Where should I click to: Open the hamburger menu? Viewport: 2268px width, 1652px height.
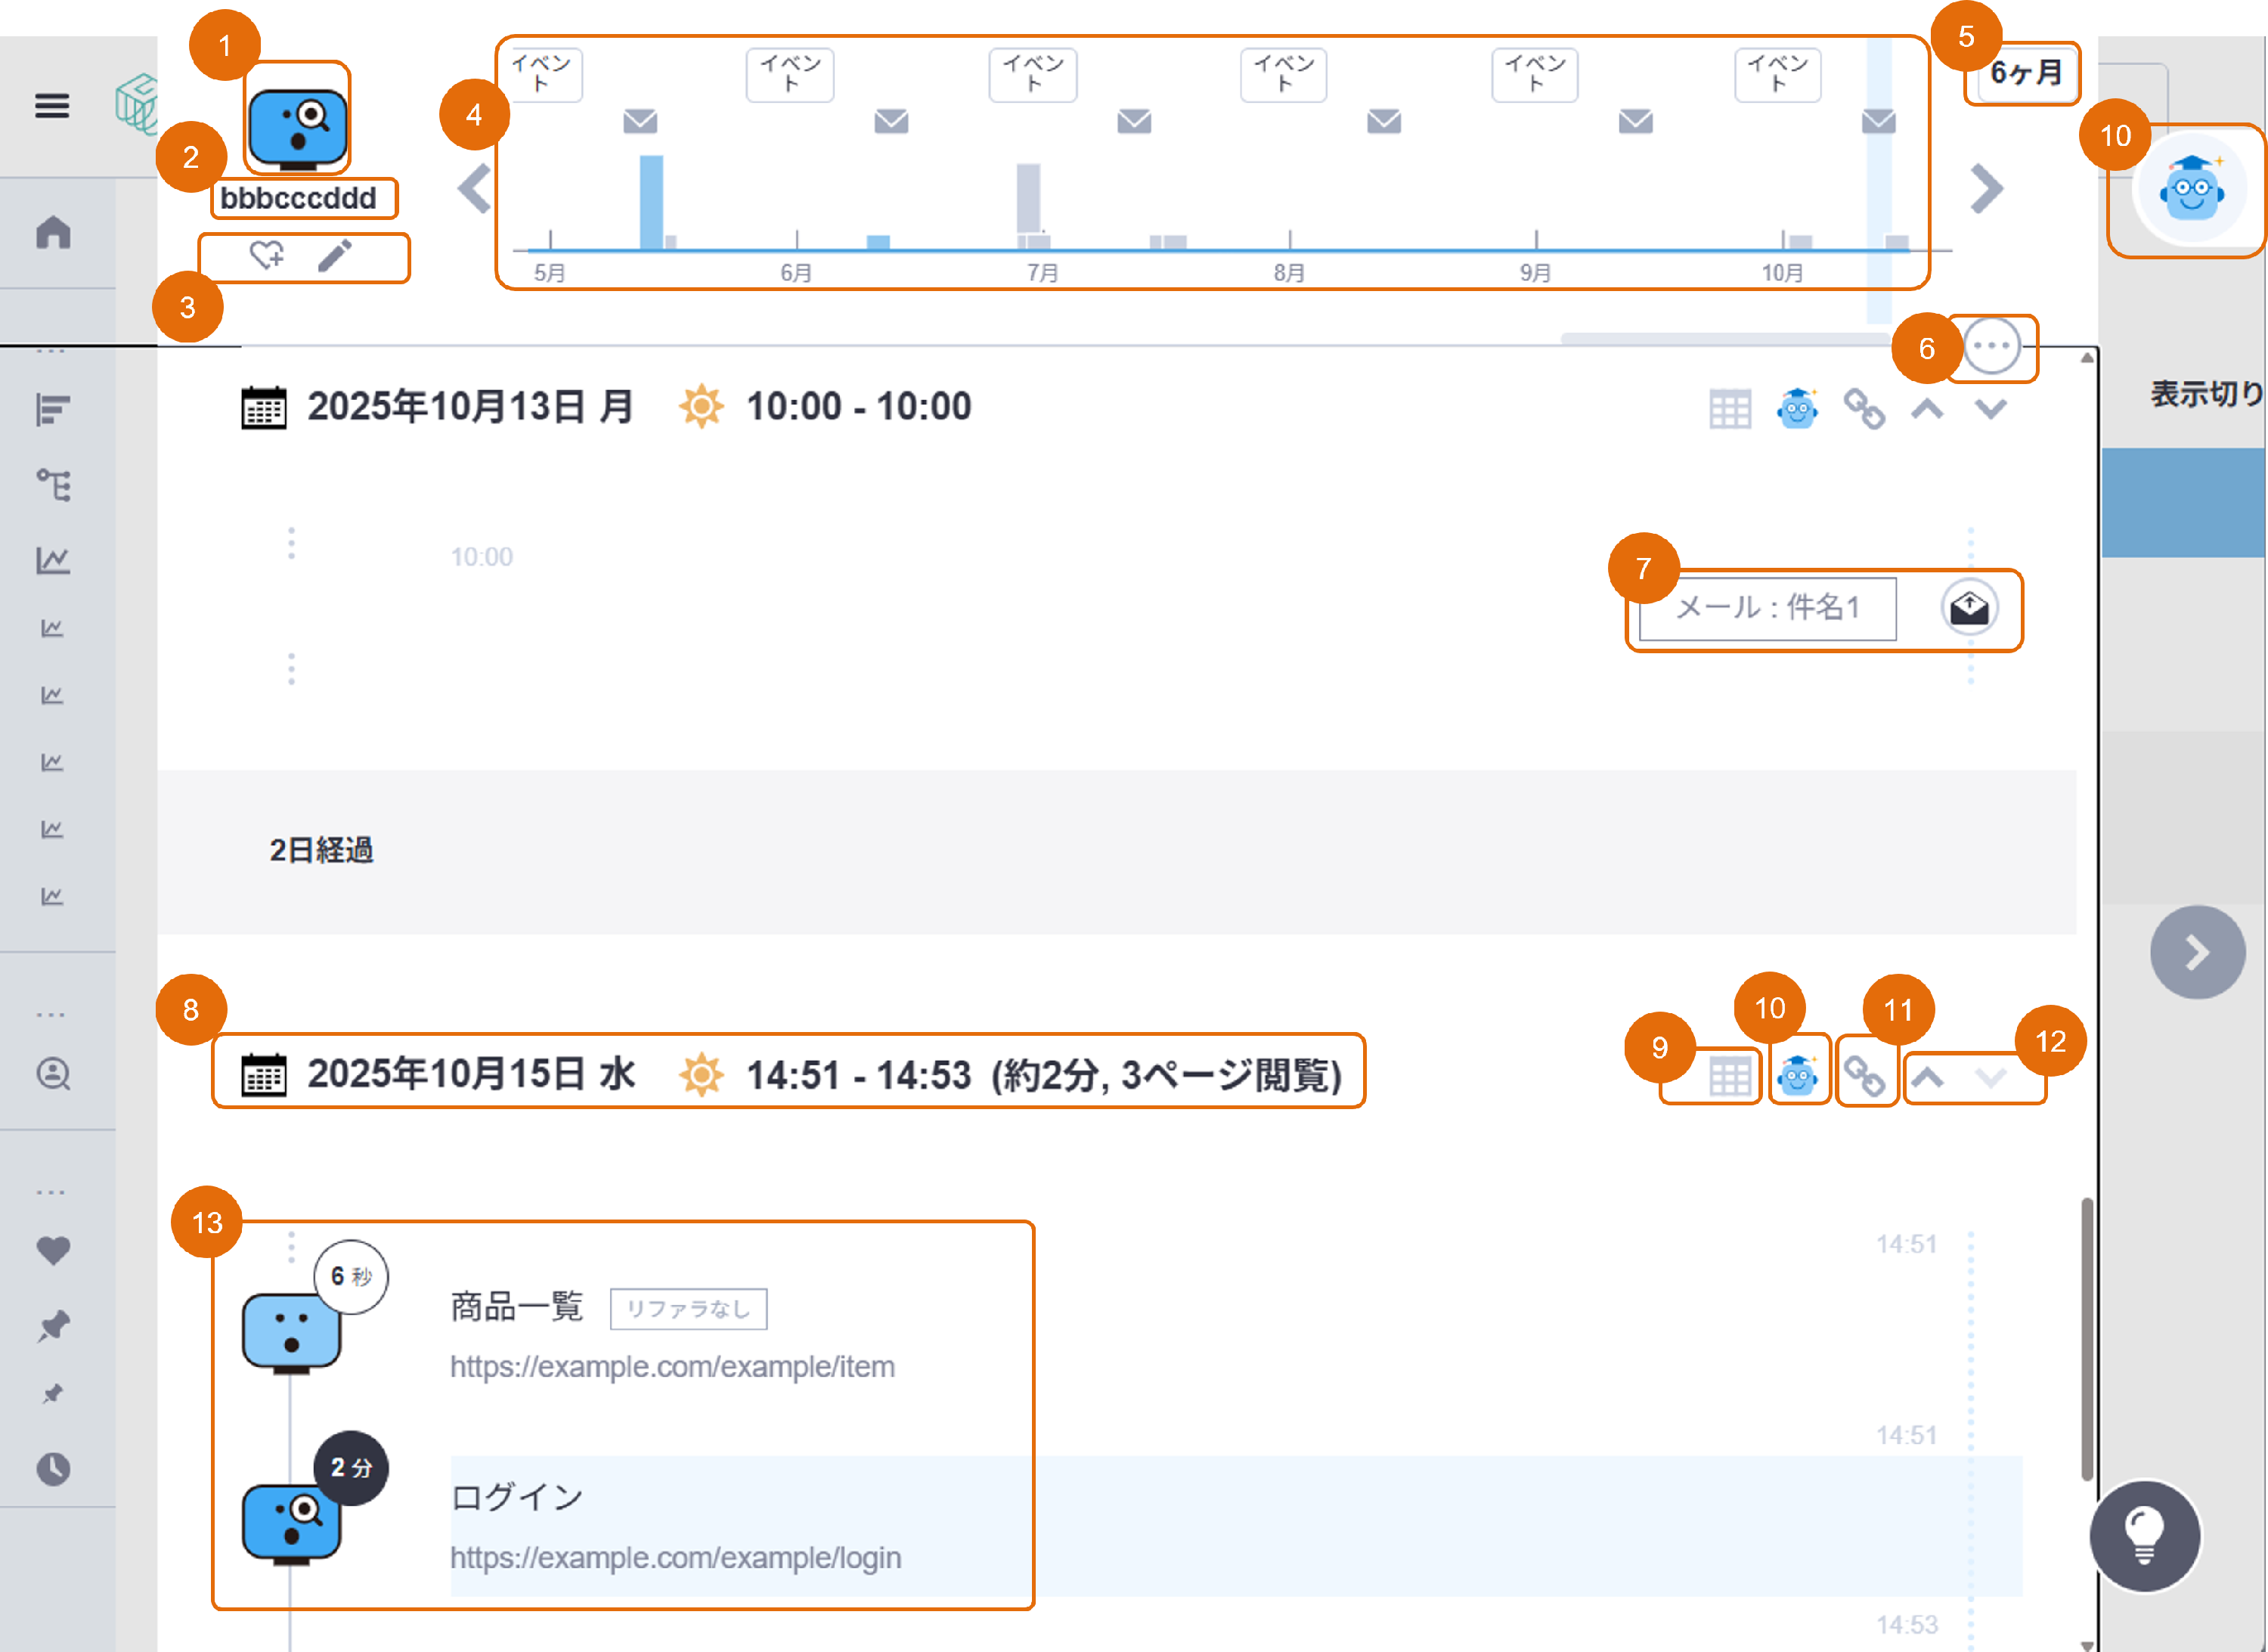click(52, 105)
